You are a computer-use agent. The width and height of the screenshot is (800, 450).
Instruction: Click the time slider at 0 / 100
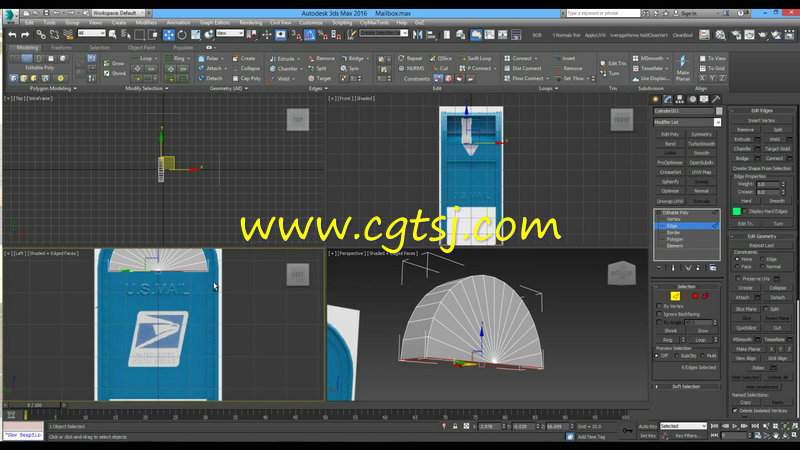click(35, 405)
